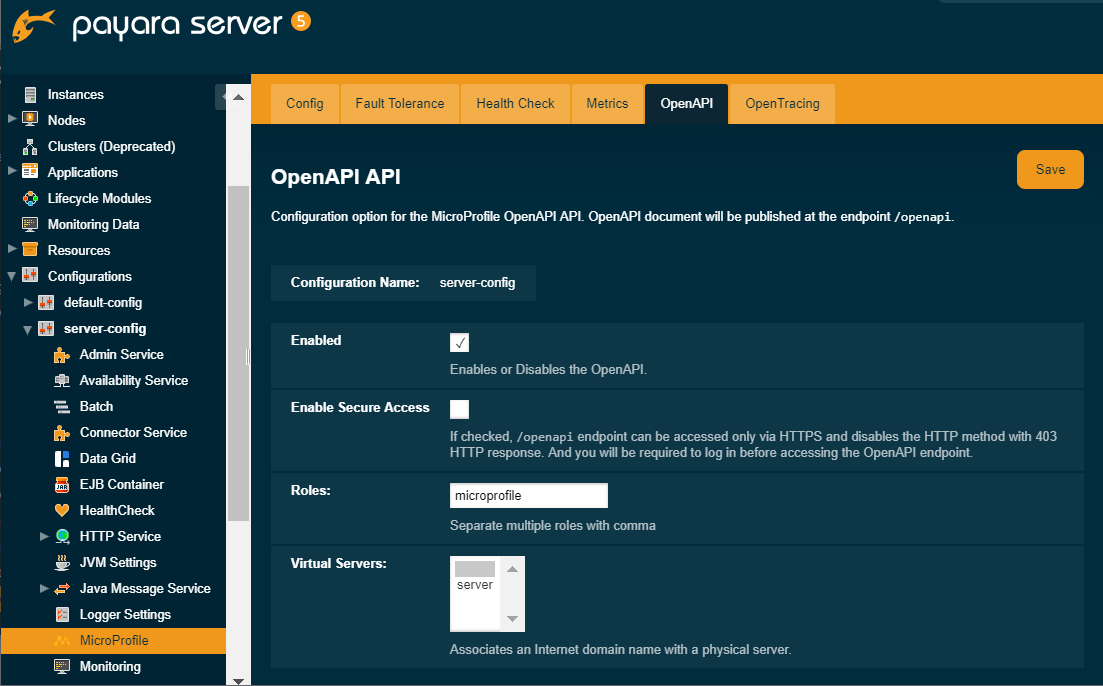
Task: Open the Fault Tolerance tab
Action: (400, 103)
